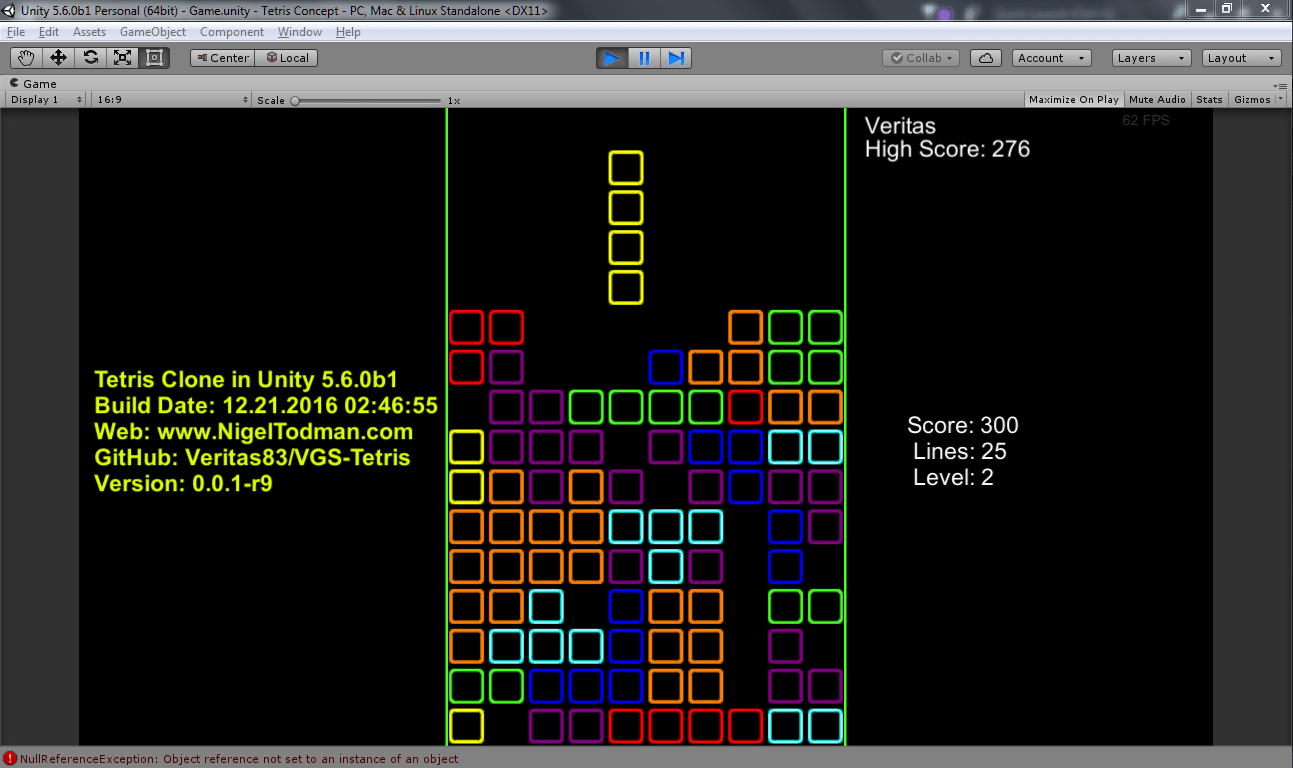Enable Maximize On Play
The image size is (1293, 768).
pyautogui.click(x=1073, y=99)
